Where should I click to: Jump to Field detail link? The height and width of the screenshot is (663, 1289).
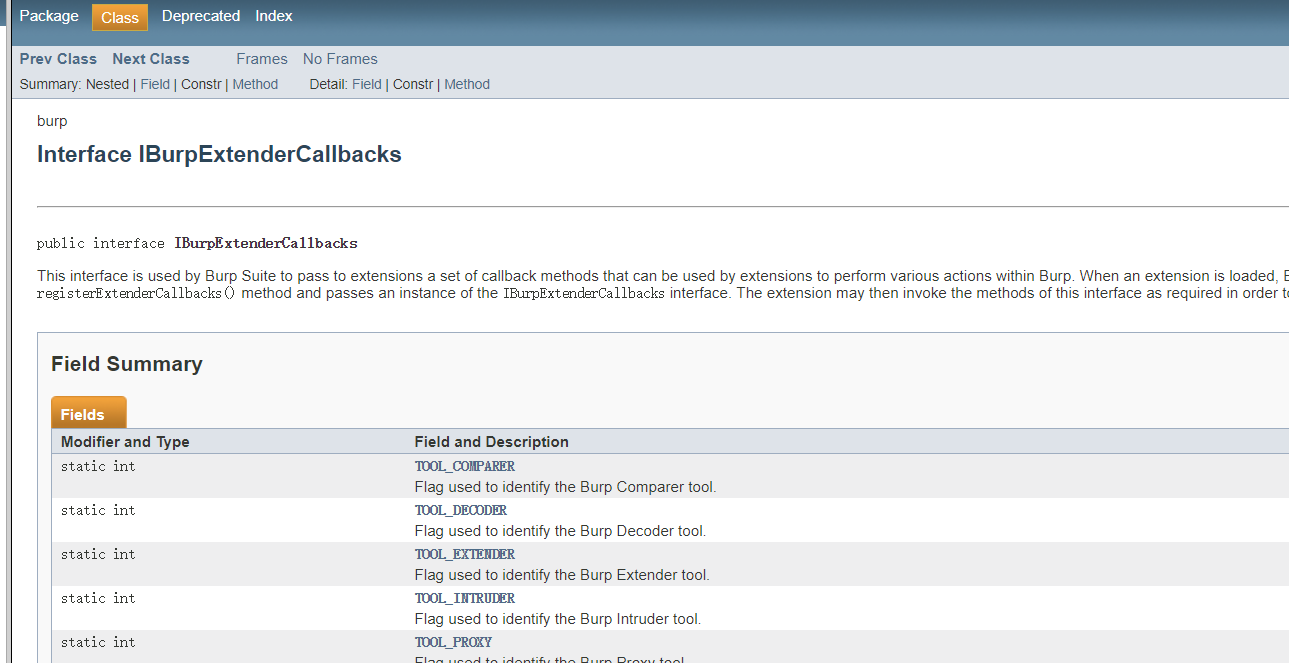tap(367, 84)
